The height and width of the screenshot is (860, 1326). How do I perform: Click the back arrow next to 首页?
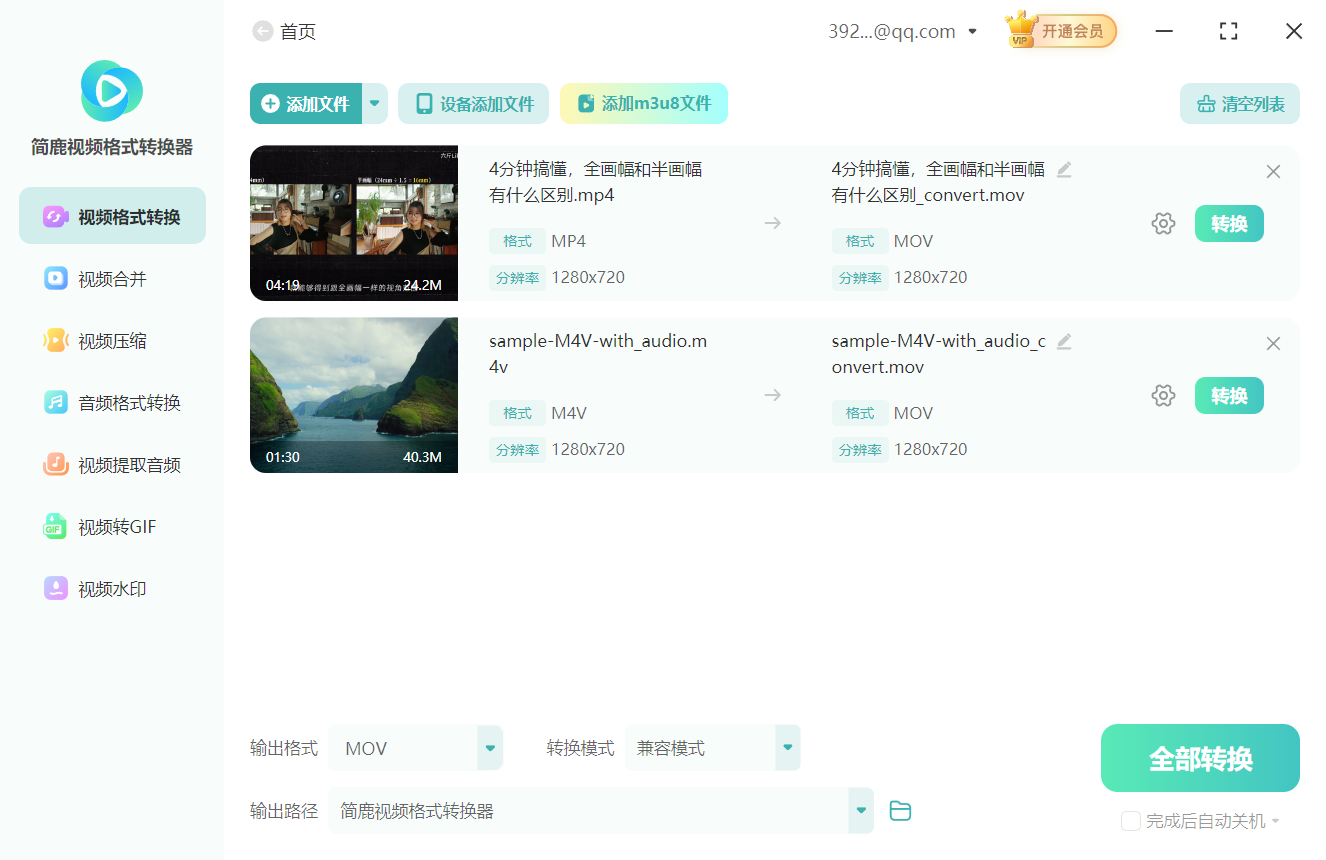[262, 31]
